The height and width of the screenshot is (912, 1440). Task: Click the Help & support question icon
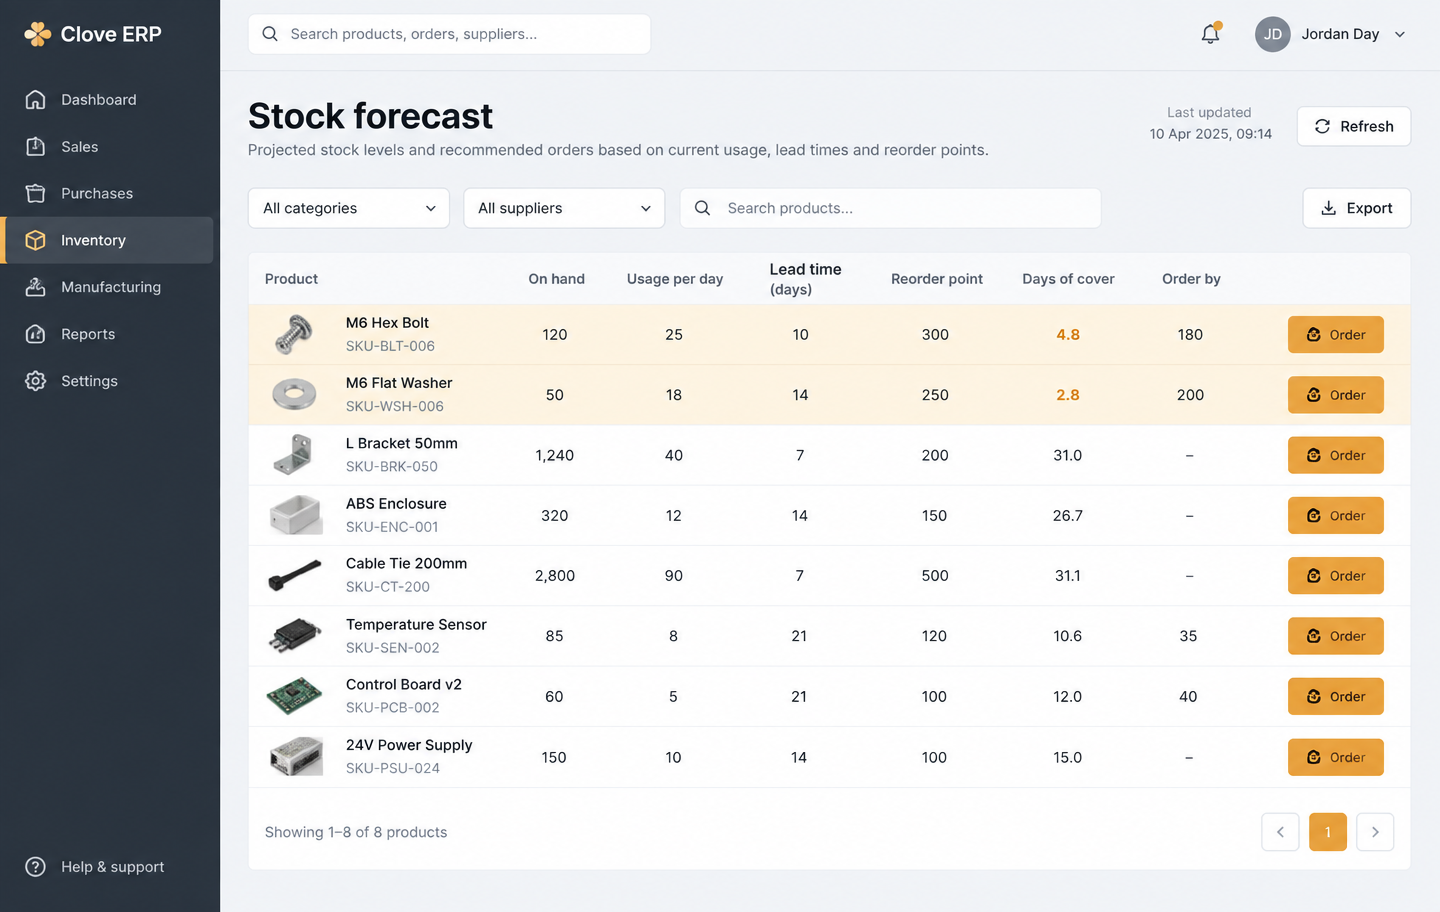[x=36, y=867]
